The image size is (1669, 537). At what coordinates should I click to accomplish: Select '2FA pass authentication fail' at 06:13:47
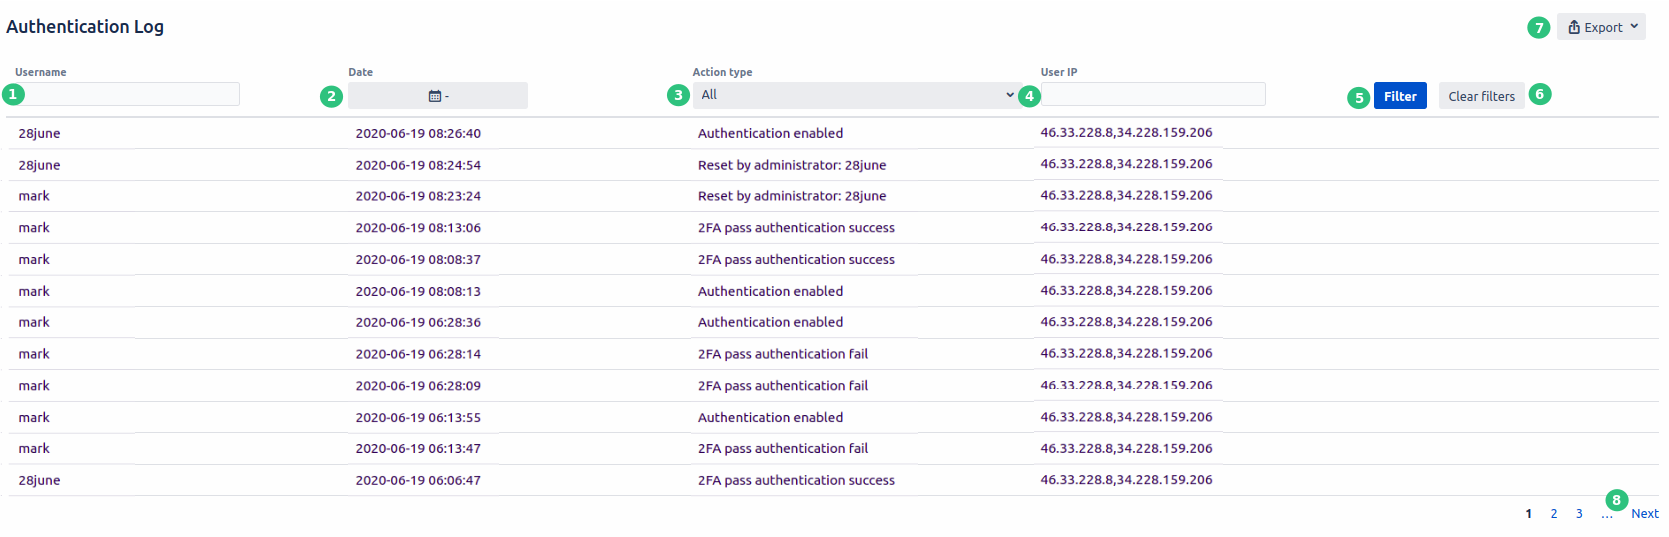[783, 449]
